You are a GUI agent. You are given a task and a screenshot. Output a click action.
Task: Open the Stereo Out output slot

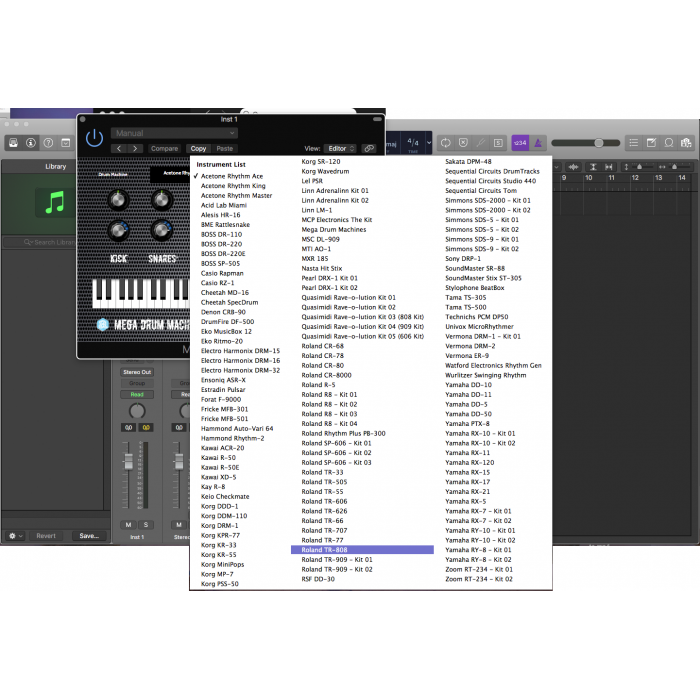(x=137, y=372)
